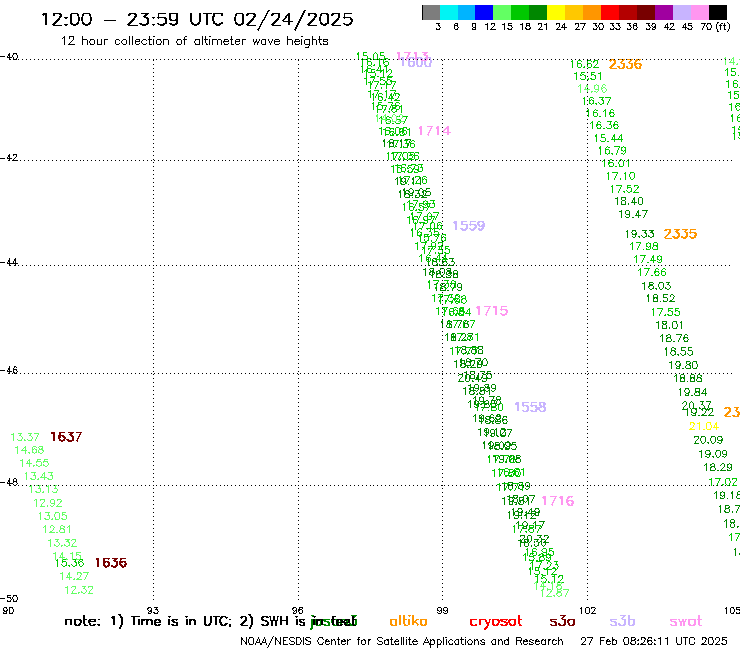Image resolution: width=740 pixels, height=650 pixels.
Task: Click the wave height value 19.47
Action: coord(633,214)
